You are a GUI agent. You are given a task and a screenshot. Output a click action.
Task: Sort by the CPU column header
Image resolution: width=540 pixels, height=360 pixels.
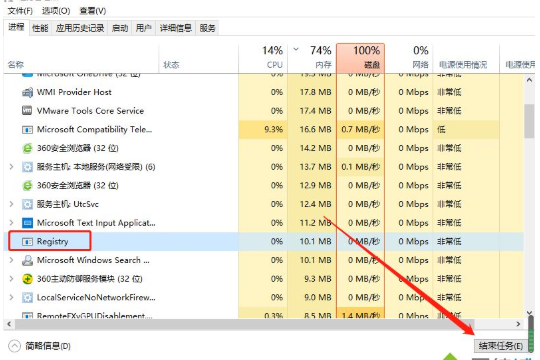[x=263, y=59]
